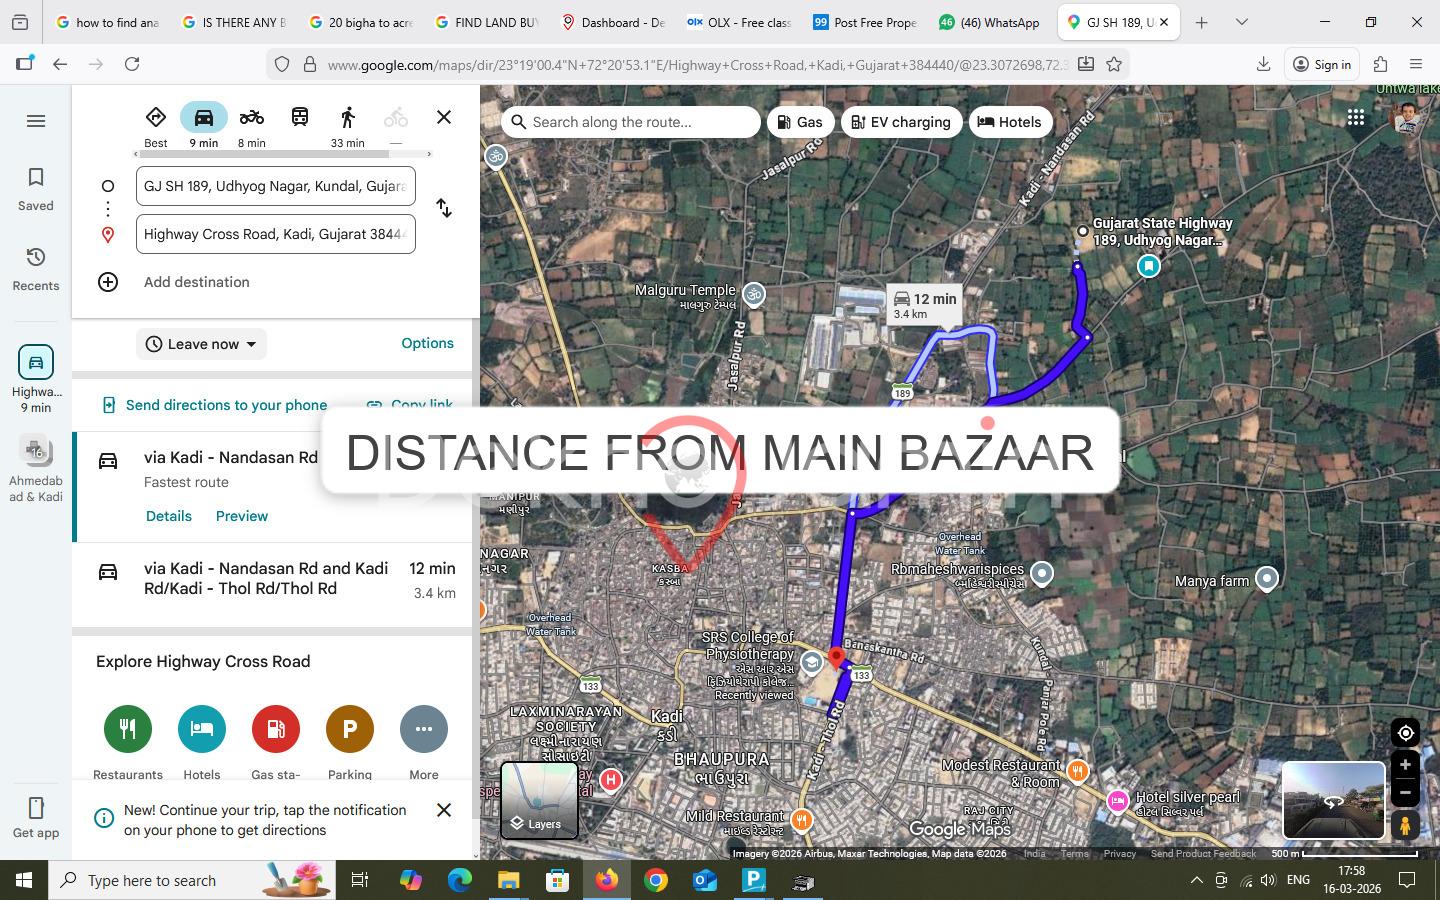Choose the motorcycle travel mode
1440x900 pixels.
(x=251, y=118)
